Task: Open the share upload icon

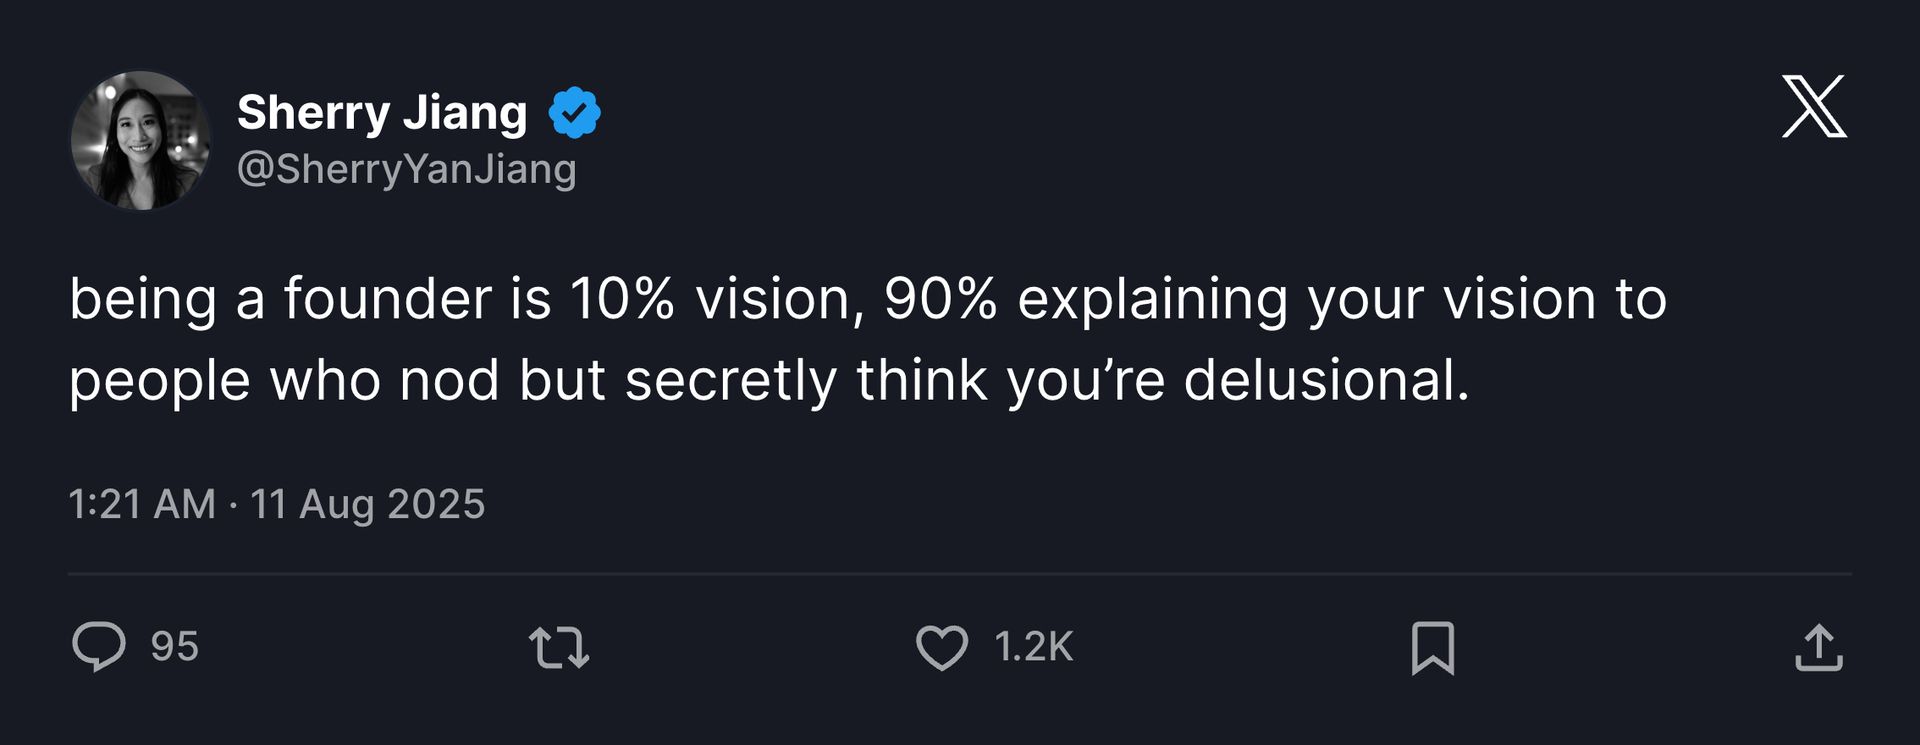Action: [1818, 647]
